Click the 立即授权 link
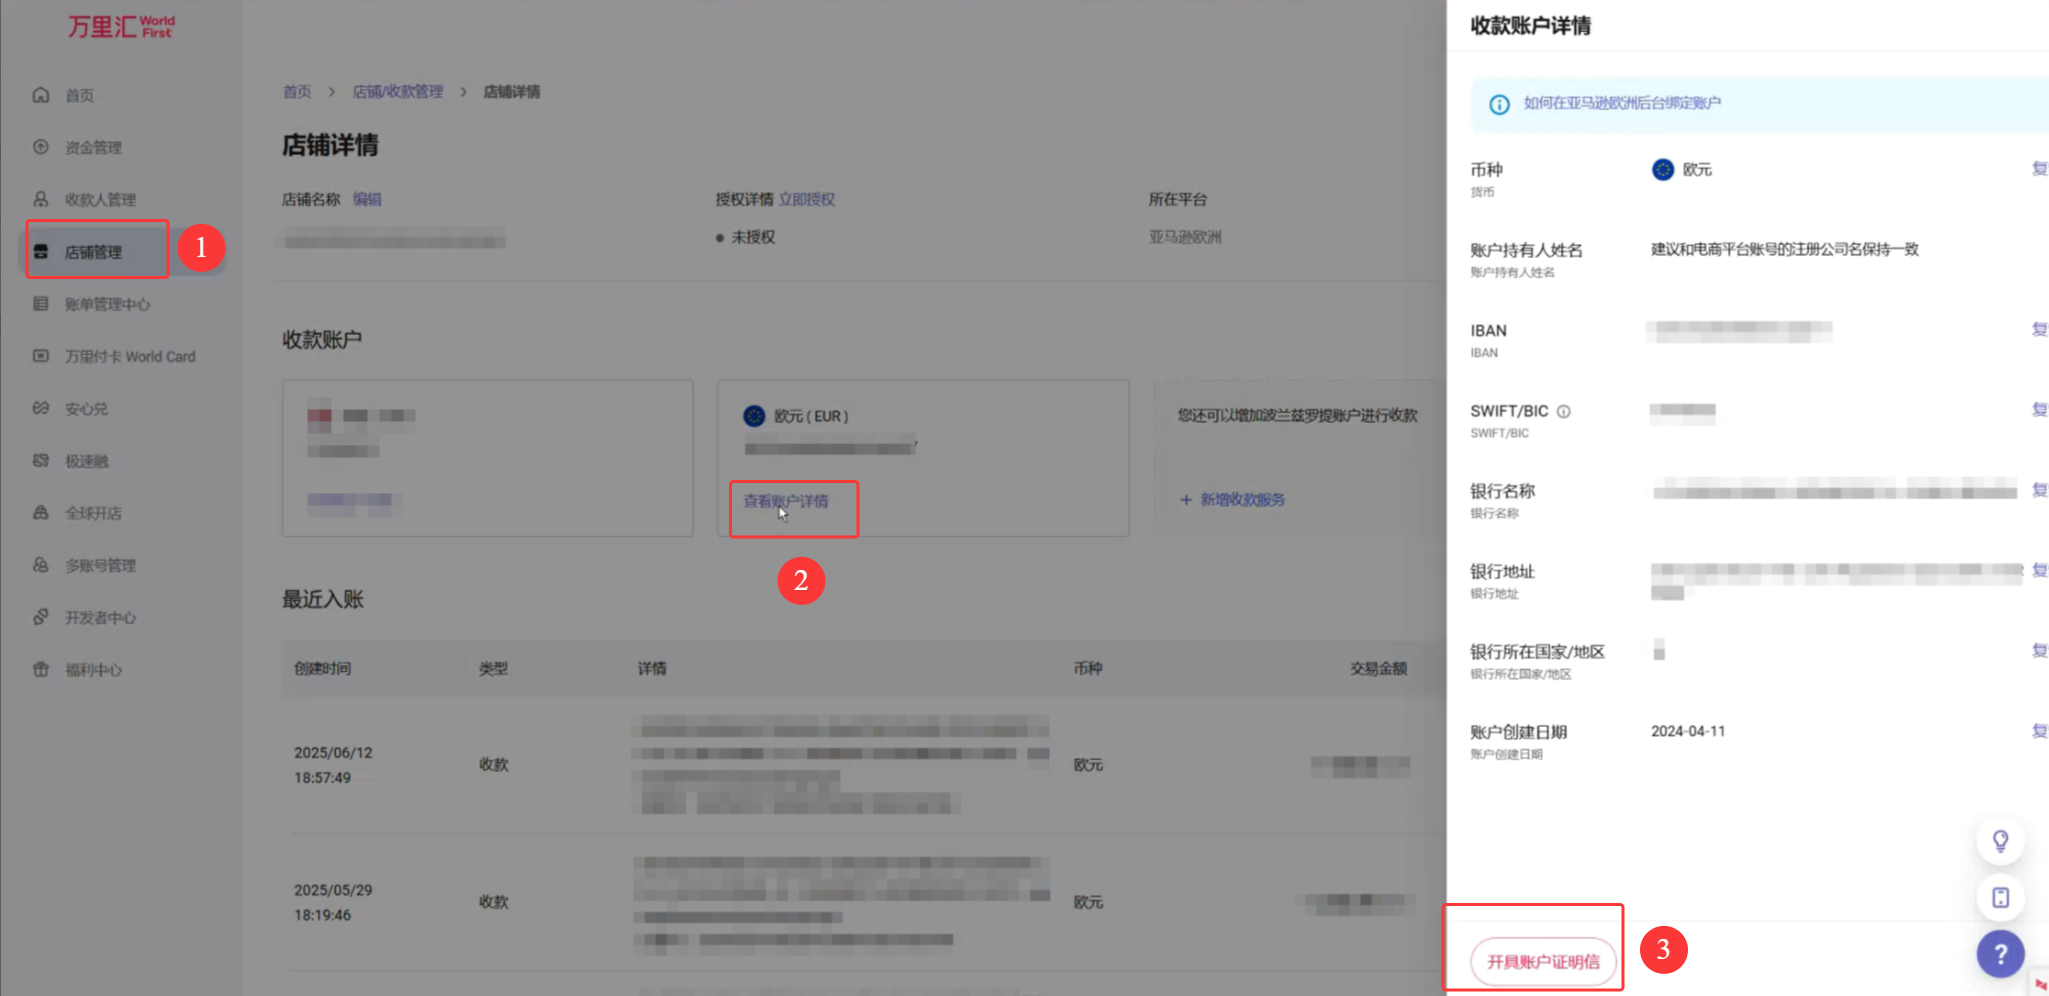2049x996 pixels. 807,199
